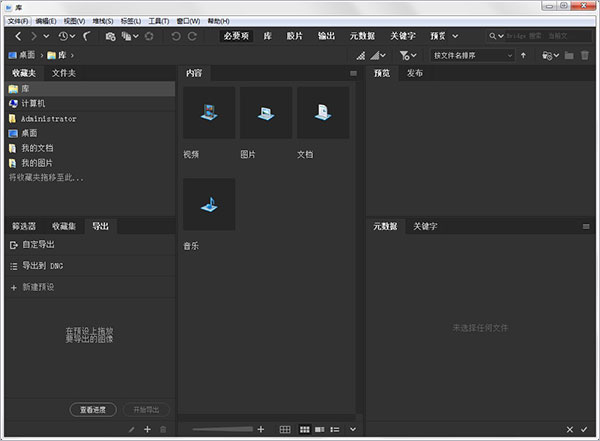Click the rotate clockwise icon

[x=192, y=36]
